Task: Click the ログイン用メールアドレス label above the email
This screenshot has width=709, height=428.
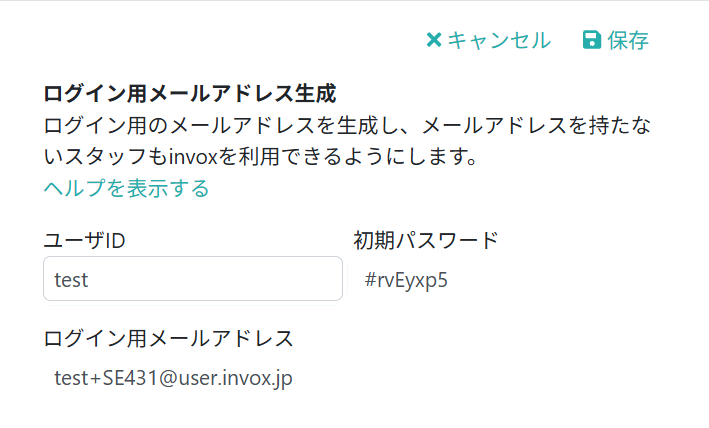Action: click(x=169, y=338)
